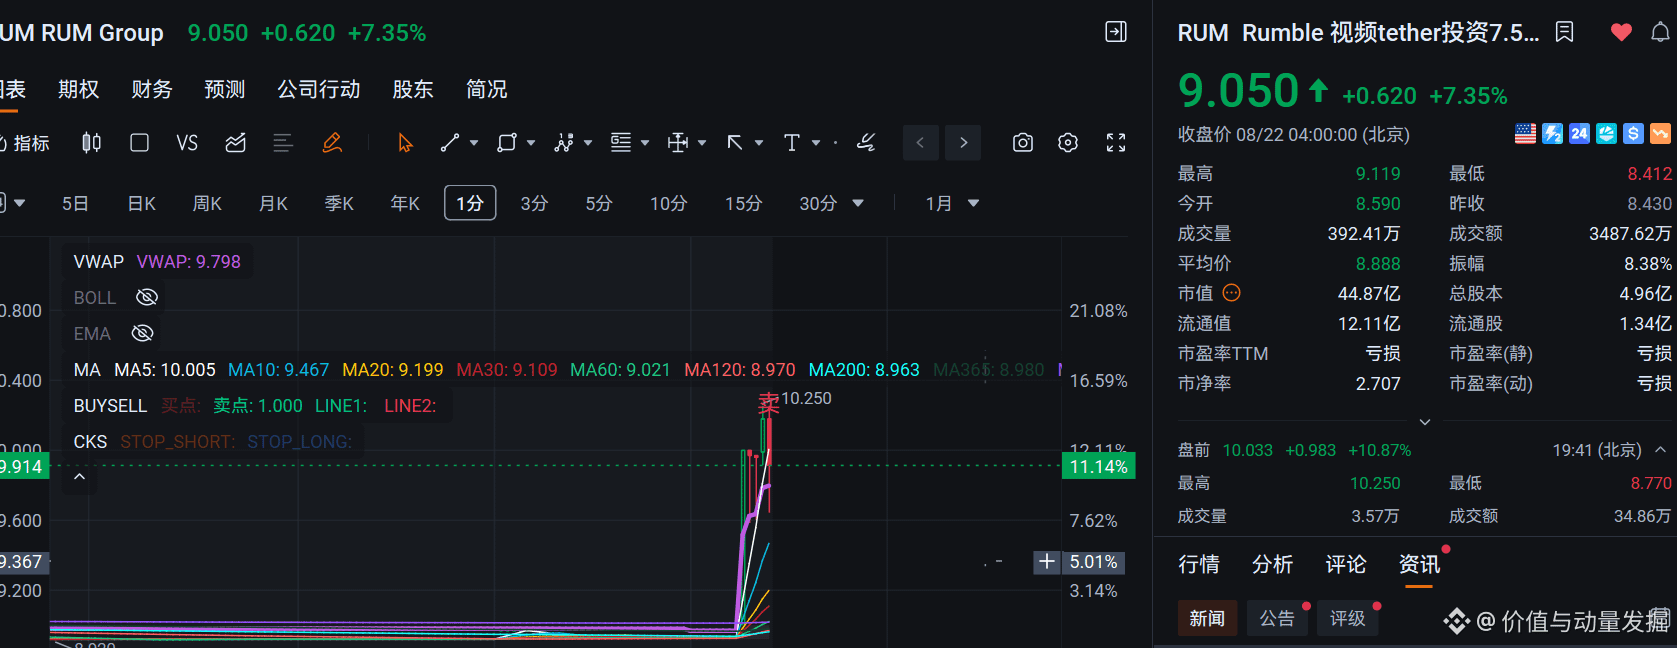Go to next with right arrow button
1677x648 pixels.
pyautogui.click(x=963, y=143)
